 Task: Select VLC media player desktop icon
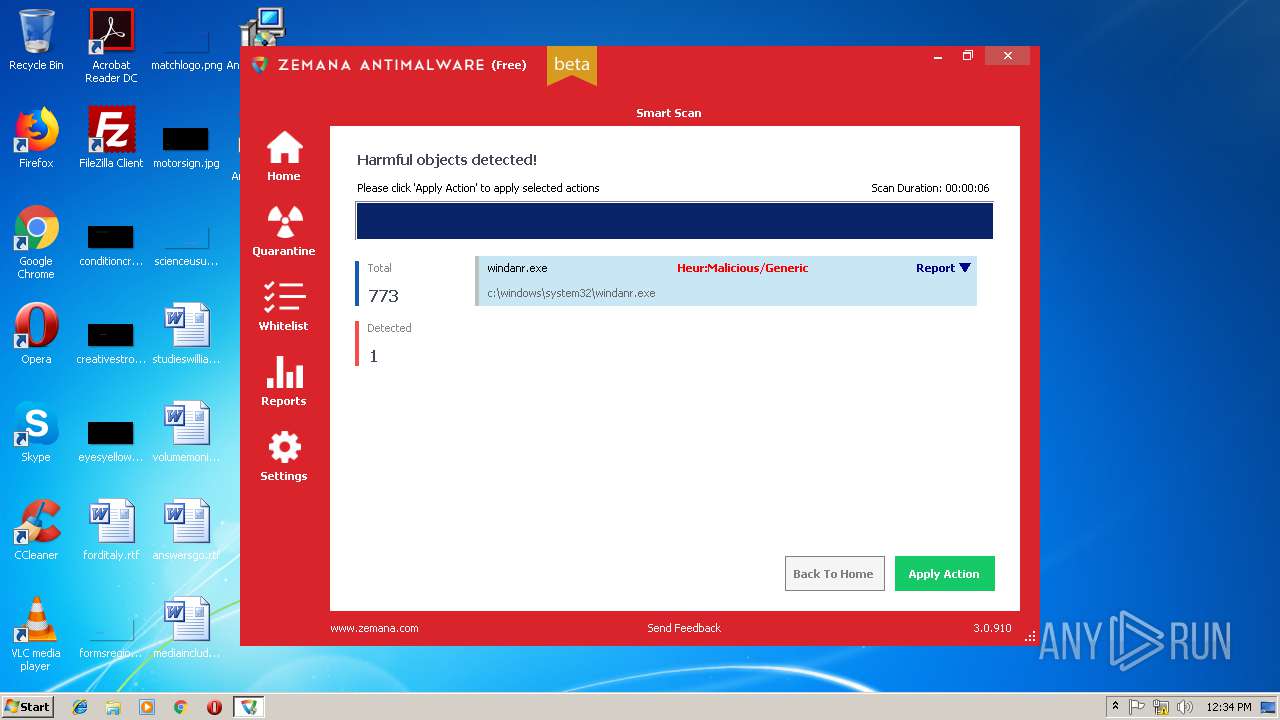coord(36,634)
